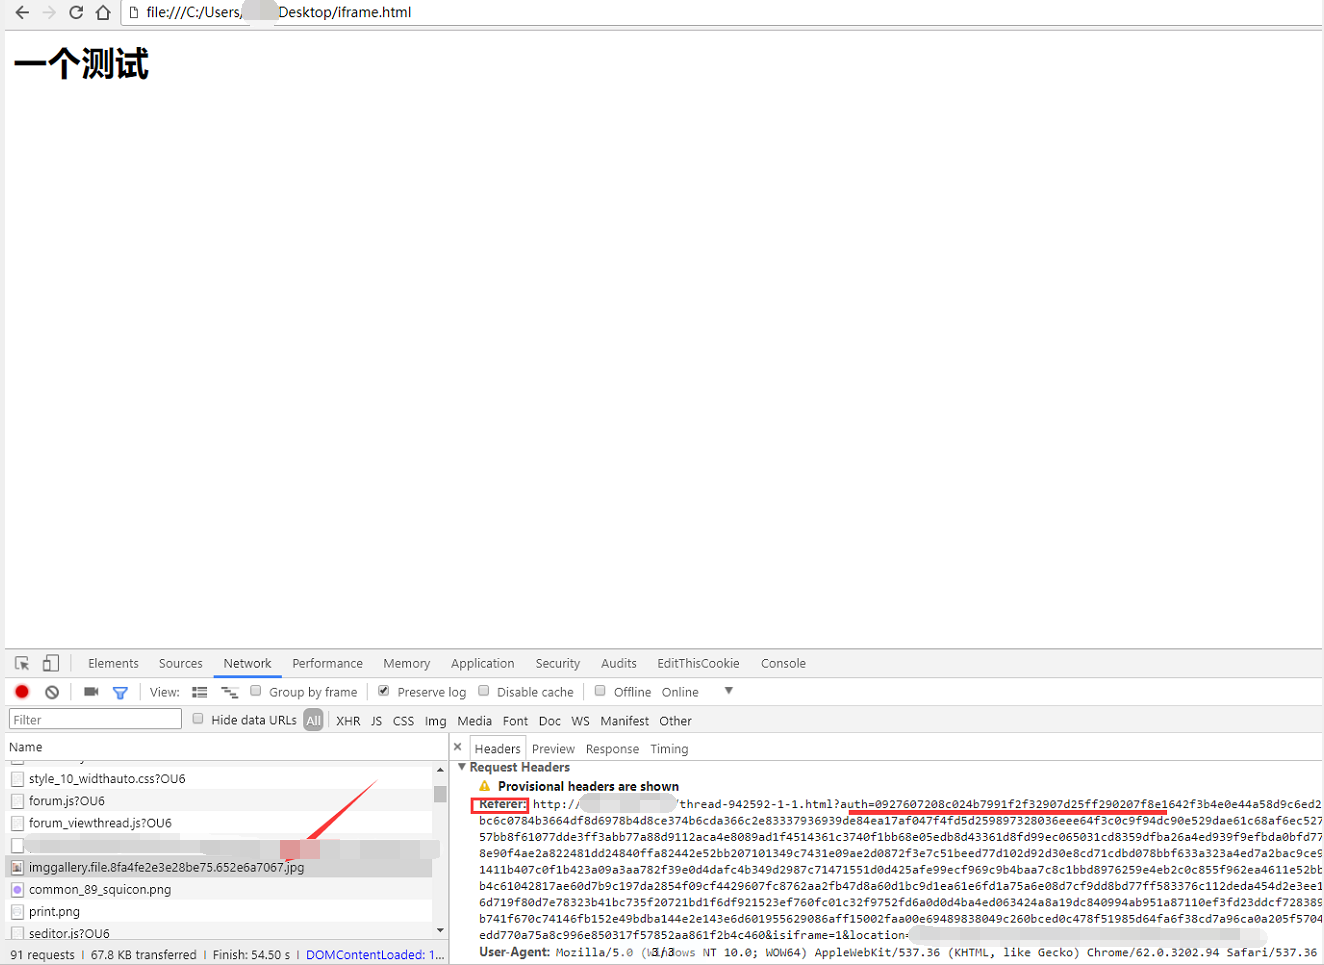This screenshot has width=1324, height=965.
Task: Filter requests by CSS type
Action: (403, 721)
